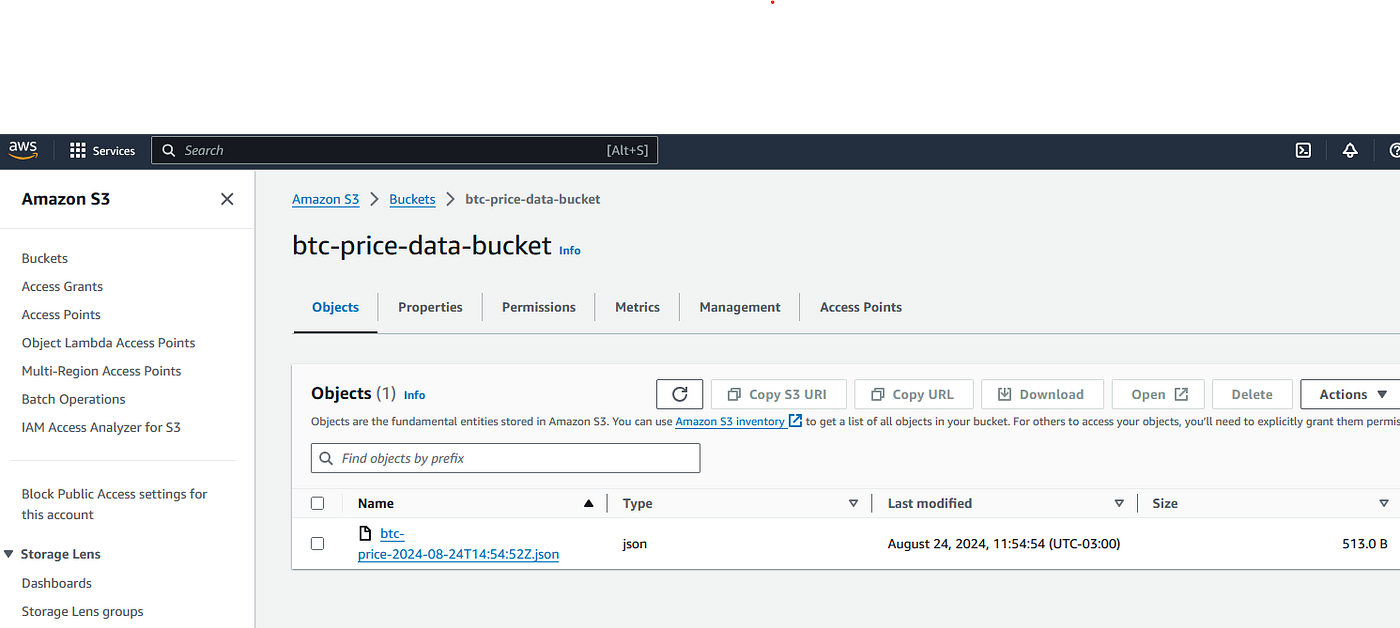This screenshot has width=1400, height=628.
Task: Open the AWS home logo
Action: coord(22,150)
